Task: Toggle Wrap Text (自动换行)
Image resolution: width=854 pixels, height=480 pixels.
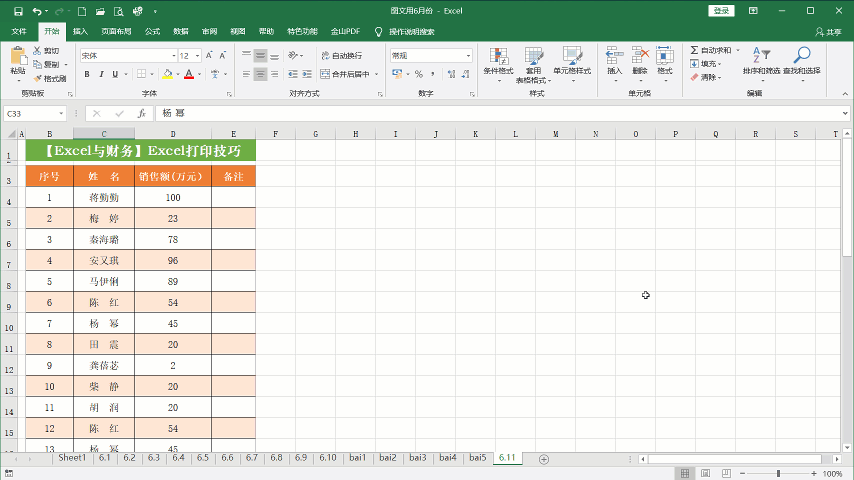Action: click(341, 56)
